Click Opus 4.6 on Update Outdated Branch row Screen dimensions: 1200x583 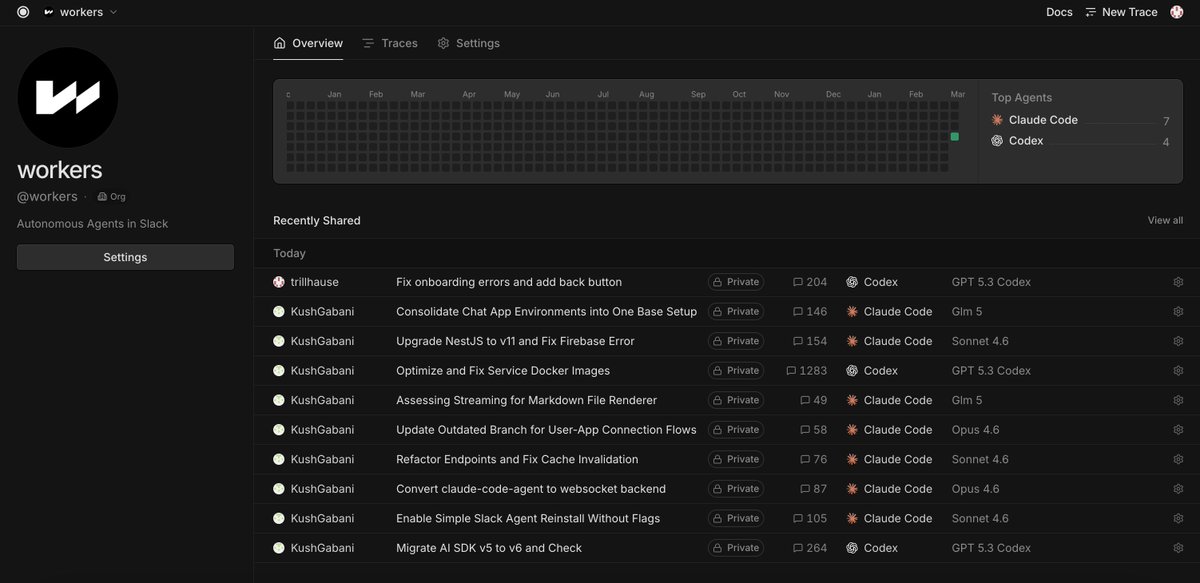pyautogui.click(x=975, y=429)
